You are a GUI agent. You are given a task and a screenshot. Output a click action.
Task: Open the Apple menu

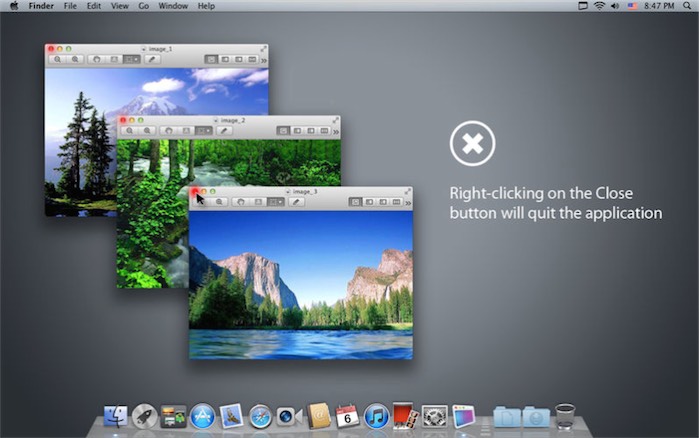[14, 6]
